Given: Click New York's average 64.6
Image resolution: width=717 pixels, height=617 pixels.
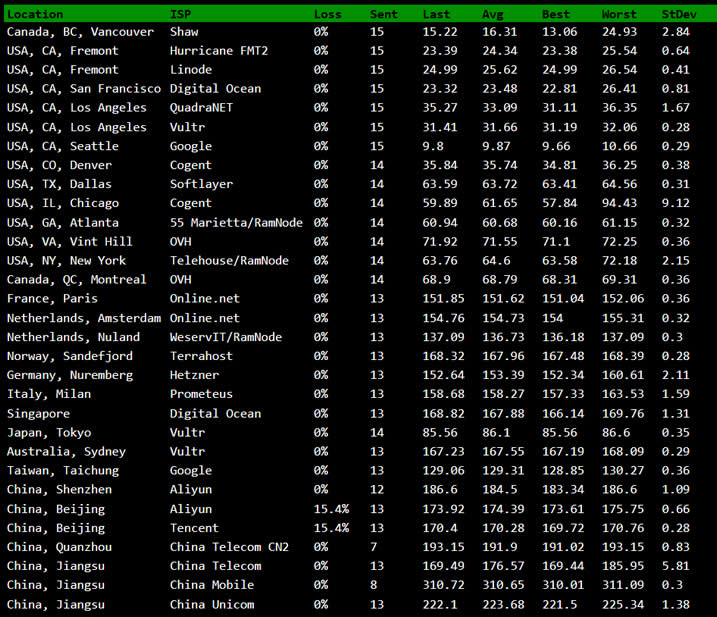Looking at the screenshot, I should [x=496, y=261].
